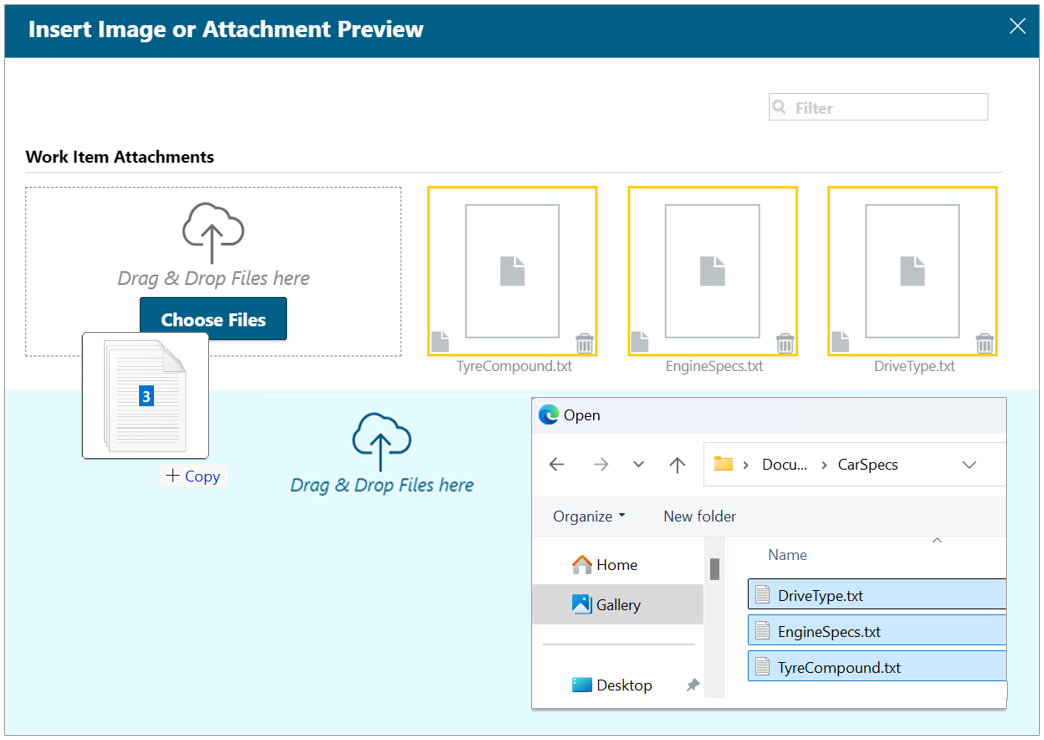Click the cloud upload icon in the dashed drop zone
Screen dimensions: 1044x740
[213, 232]
